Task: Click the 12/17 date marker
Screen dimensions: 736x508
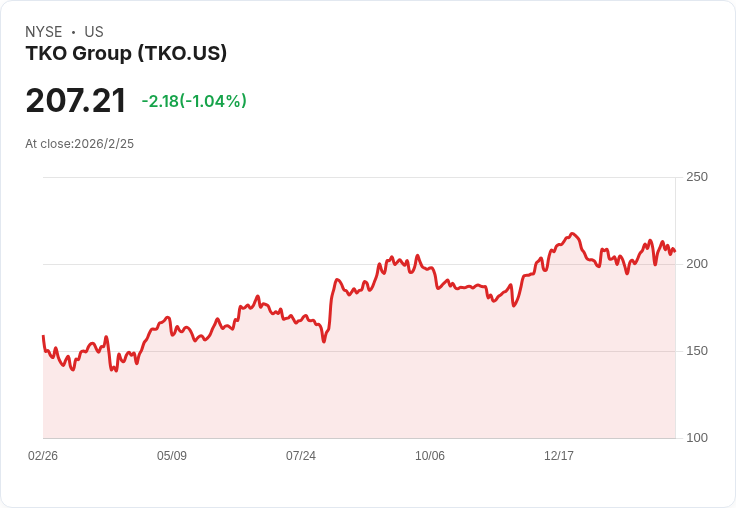Action: coord(559,455)
